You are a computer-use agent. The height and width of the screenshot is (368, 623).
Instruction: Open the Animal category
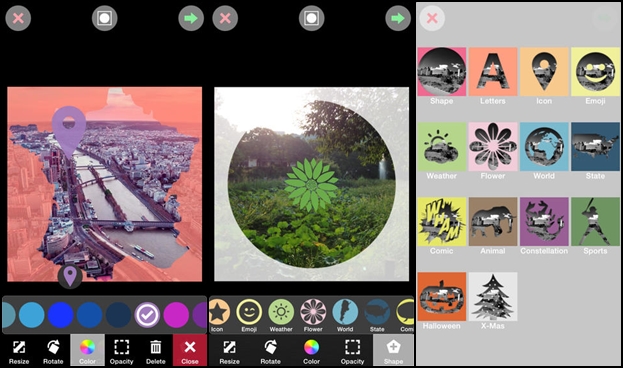(x=493, y=226)
